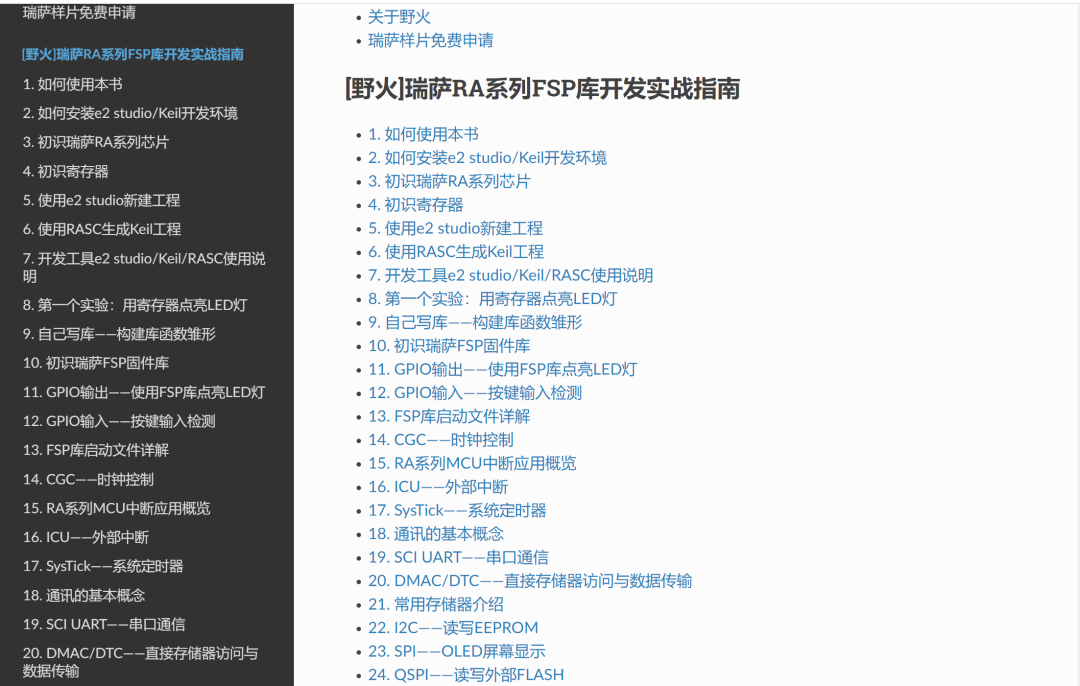This screenshot has width=1080, height=686.
Task: Click main link 16. ICU——外部中断
Action: tap(438, 486)
